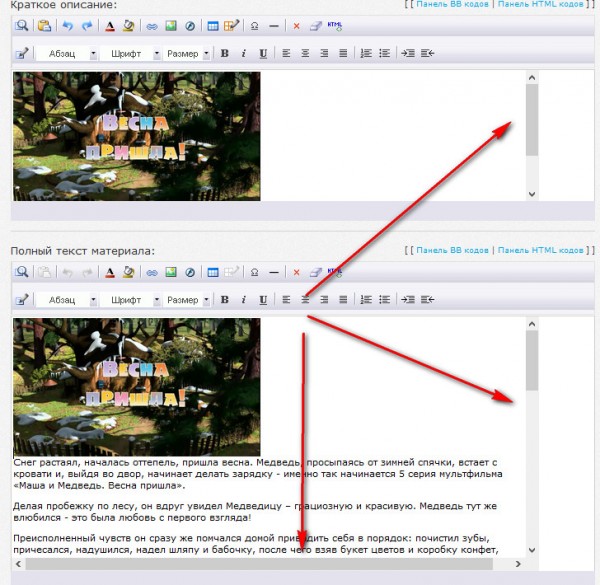Insert media in short description editor

190,26
